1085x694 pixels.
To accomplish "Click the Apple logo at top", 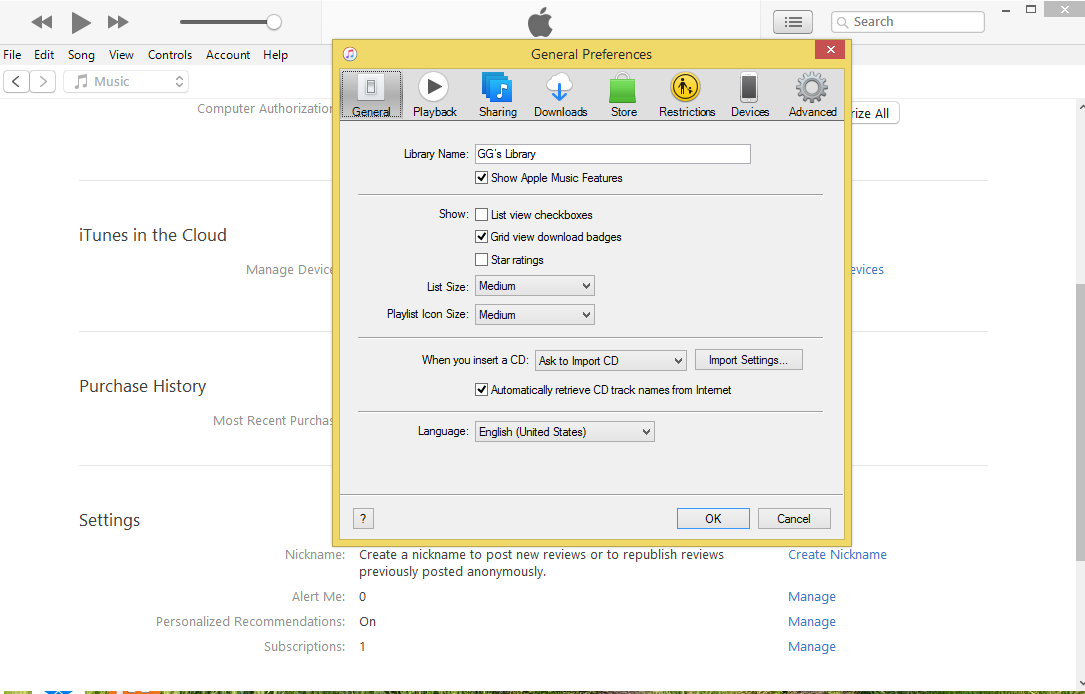I will 540,22.
